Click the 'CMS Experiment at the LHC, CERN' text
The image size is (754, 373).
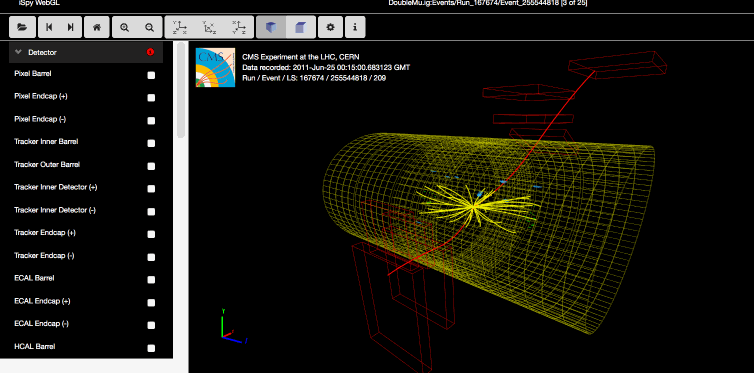point(301,56)
